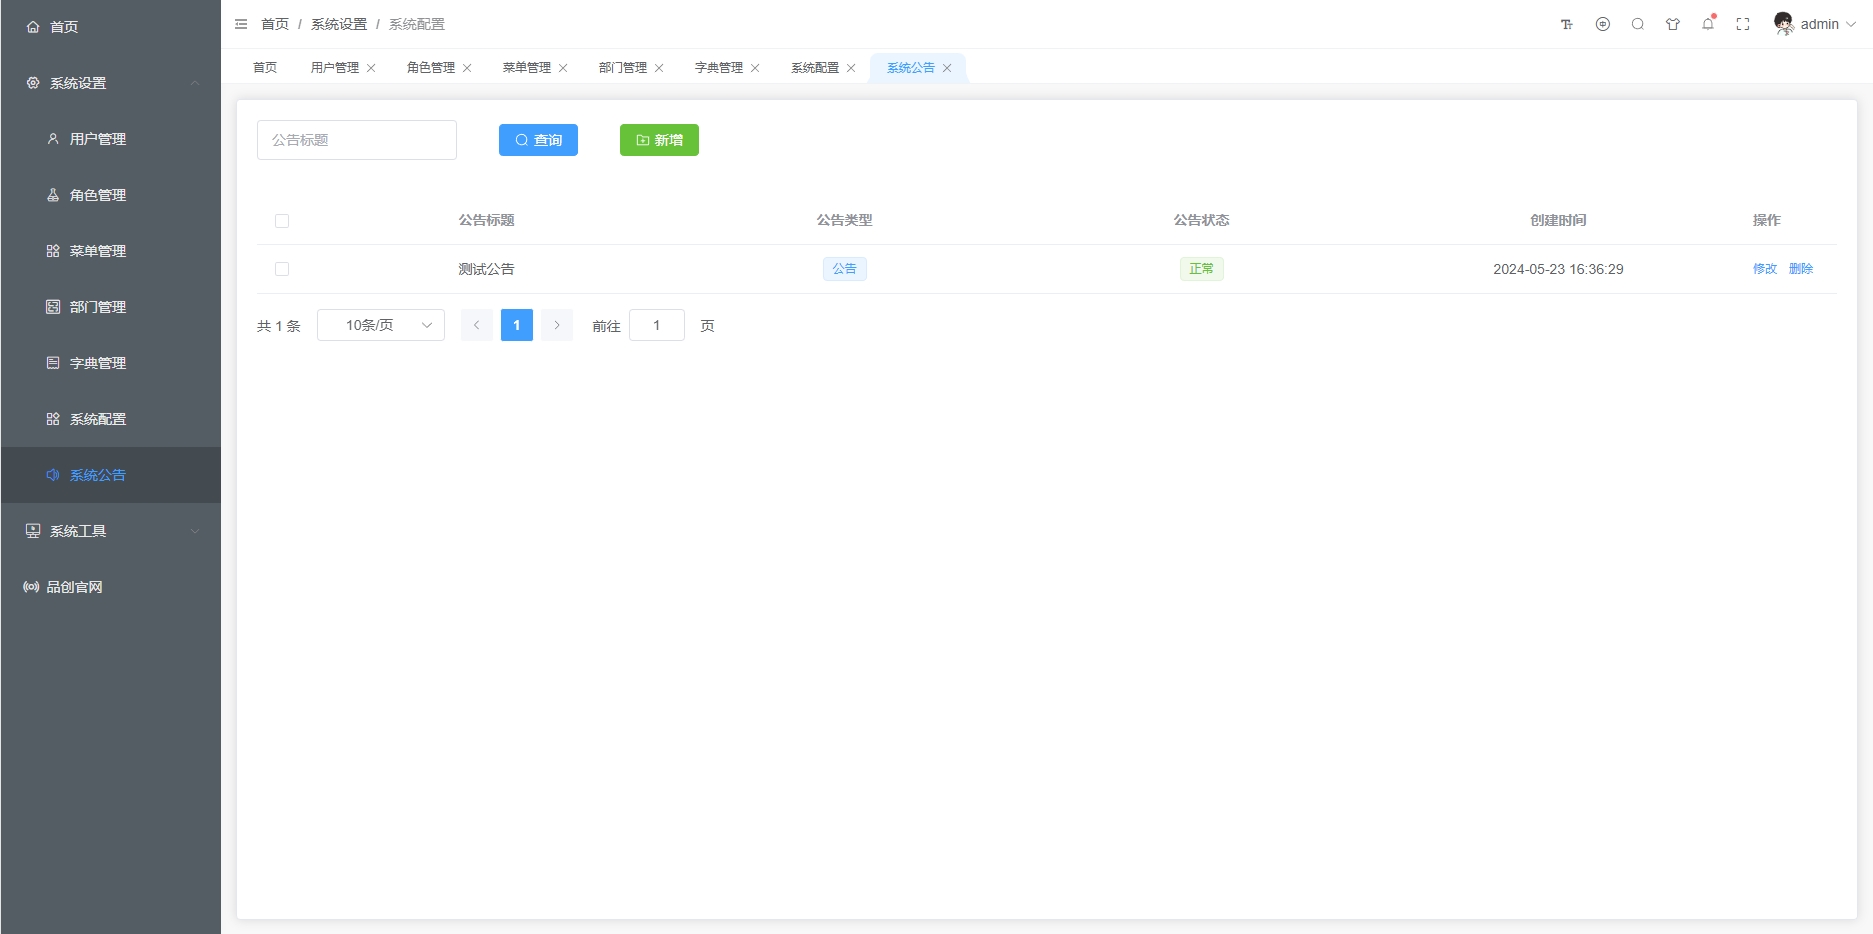The height and width of the screenshot is (934, 1873).
Task: Collapse sidebar with the hamburger icon
Action: tap(241, 24)
